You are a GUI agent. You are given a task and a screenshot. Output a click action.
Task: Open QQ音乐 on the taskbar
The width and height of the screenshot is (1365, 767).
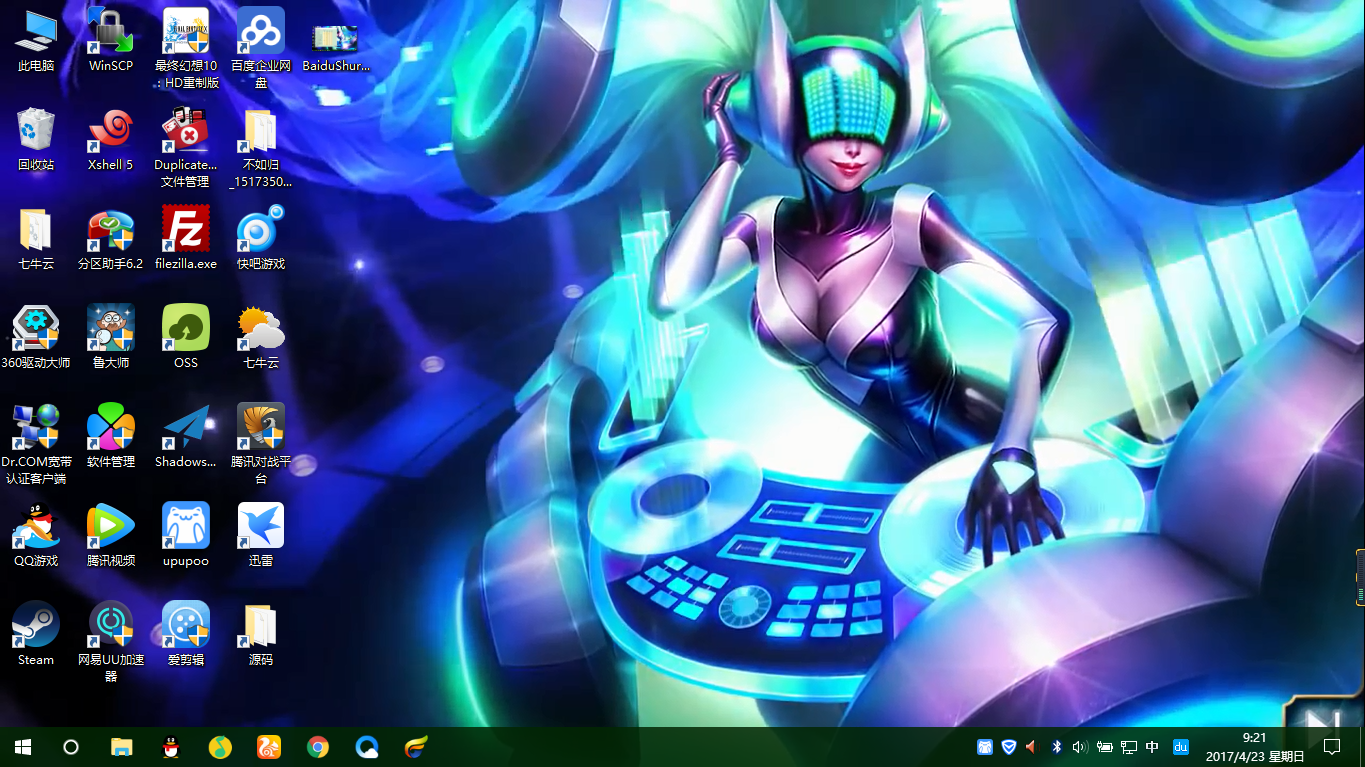click(x=220, y=747)
